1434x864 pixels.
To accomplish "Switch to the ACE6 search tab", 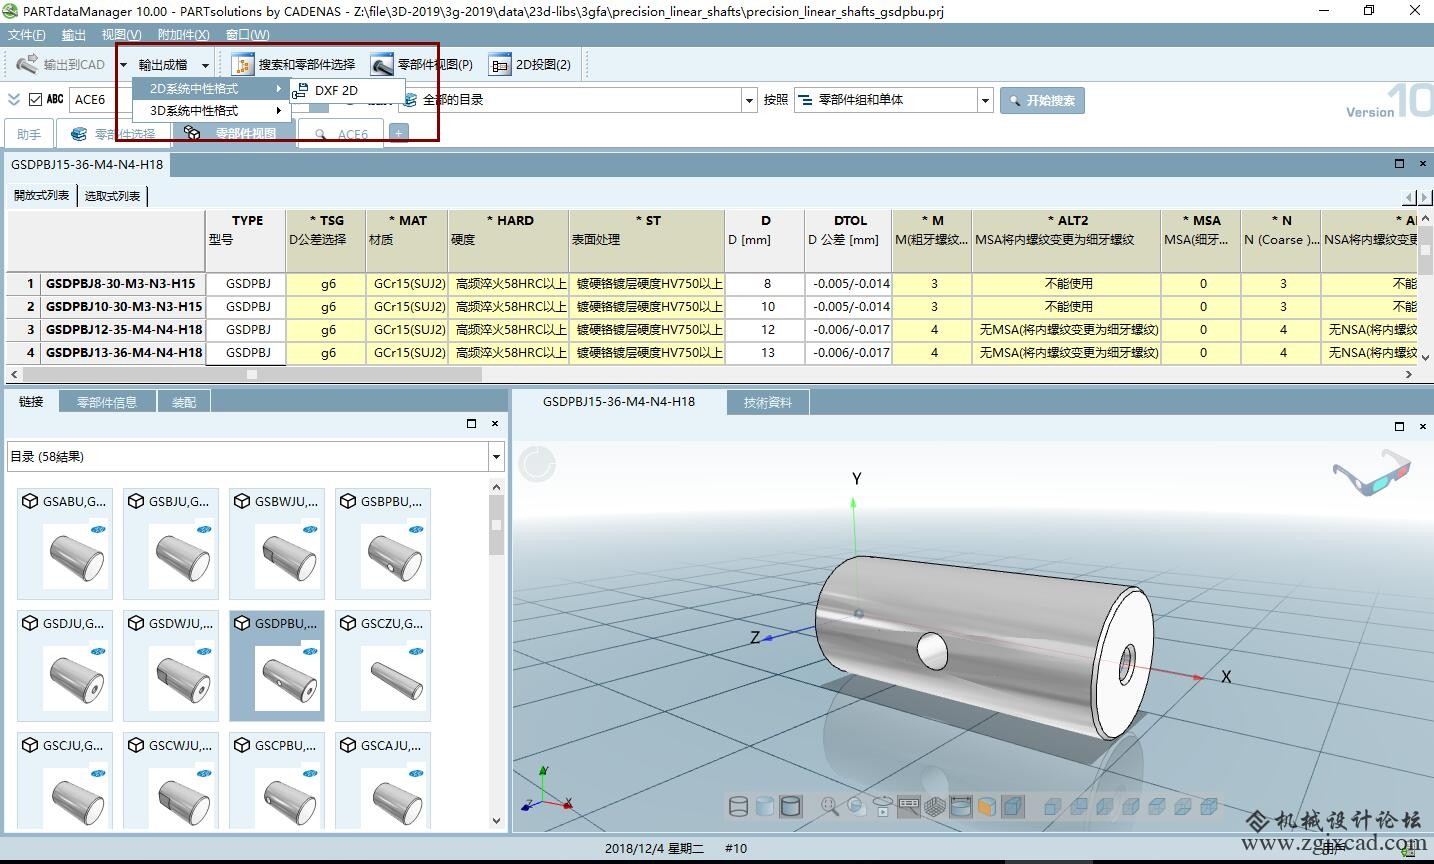I will coord(341,134).
